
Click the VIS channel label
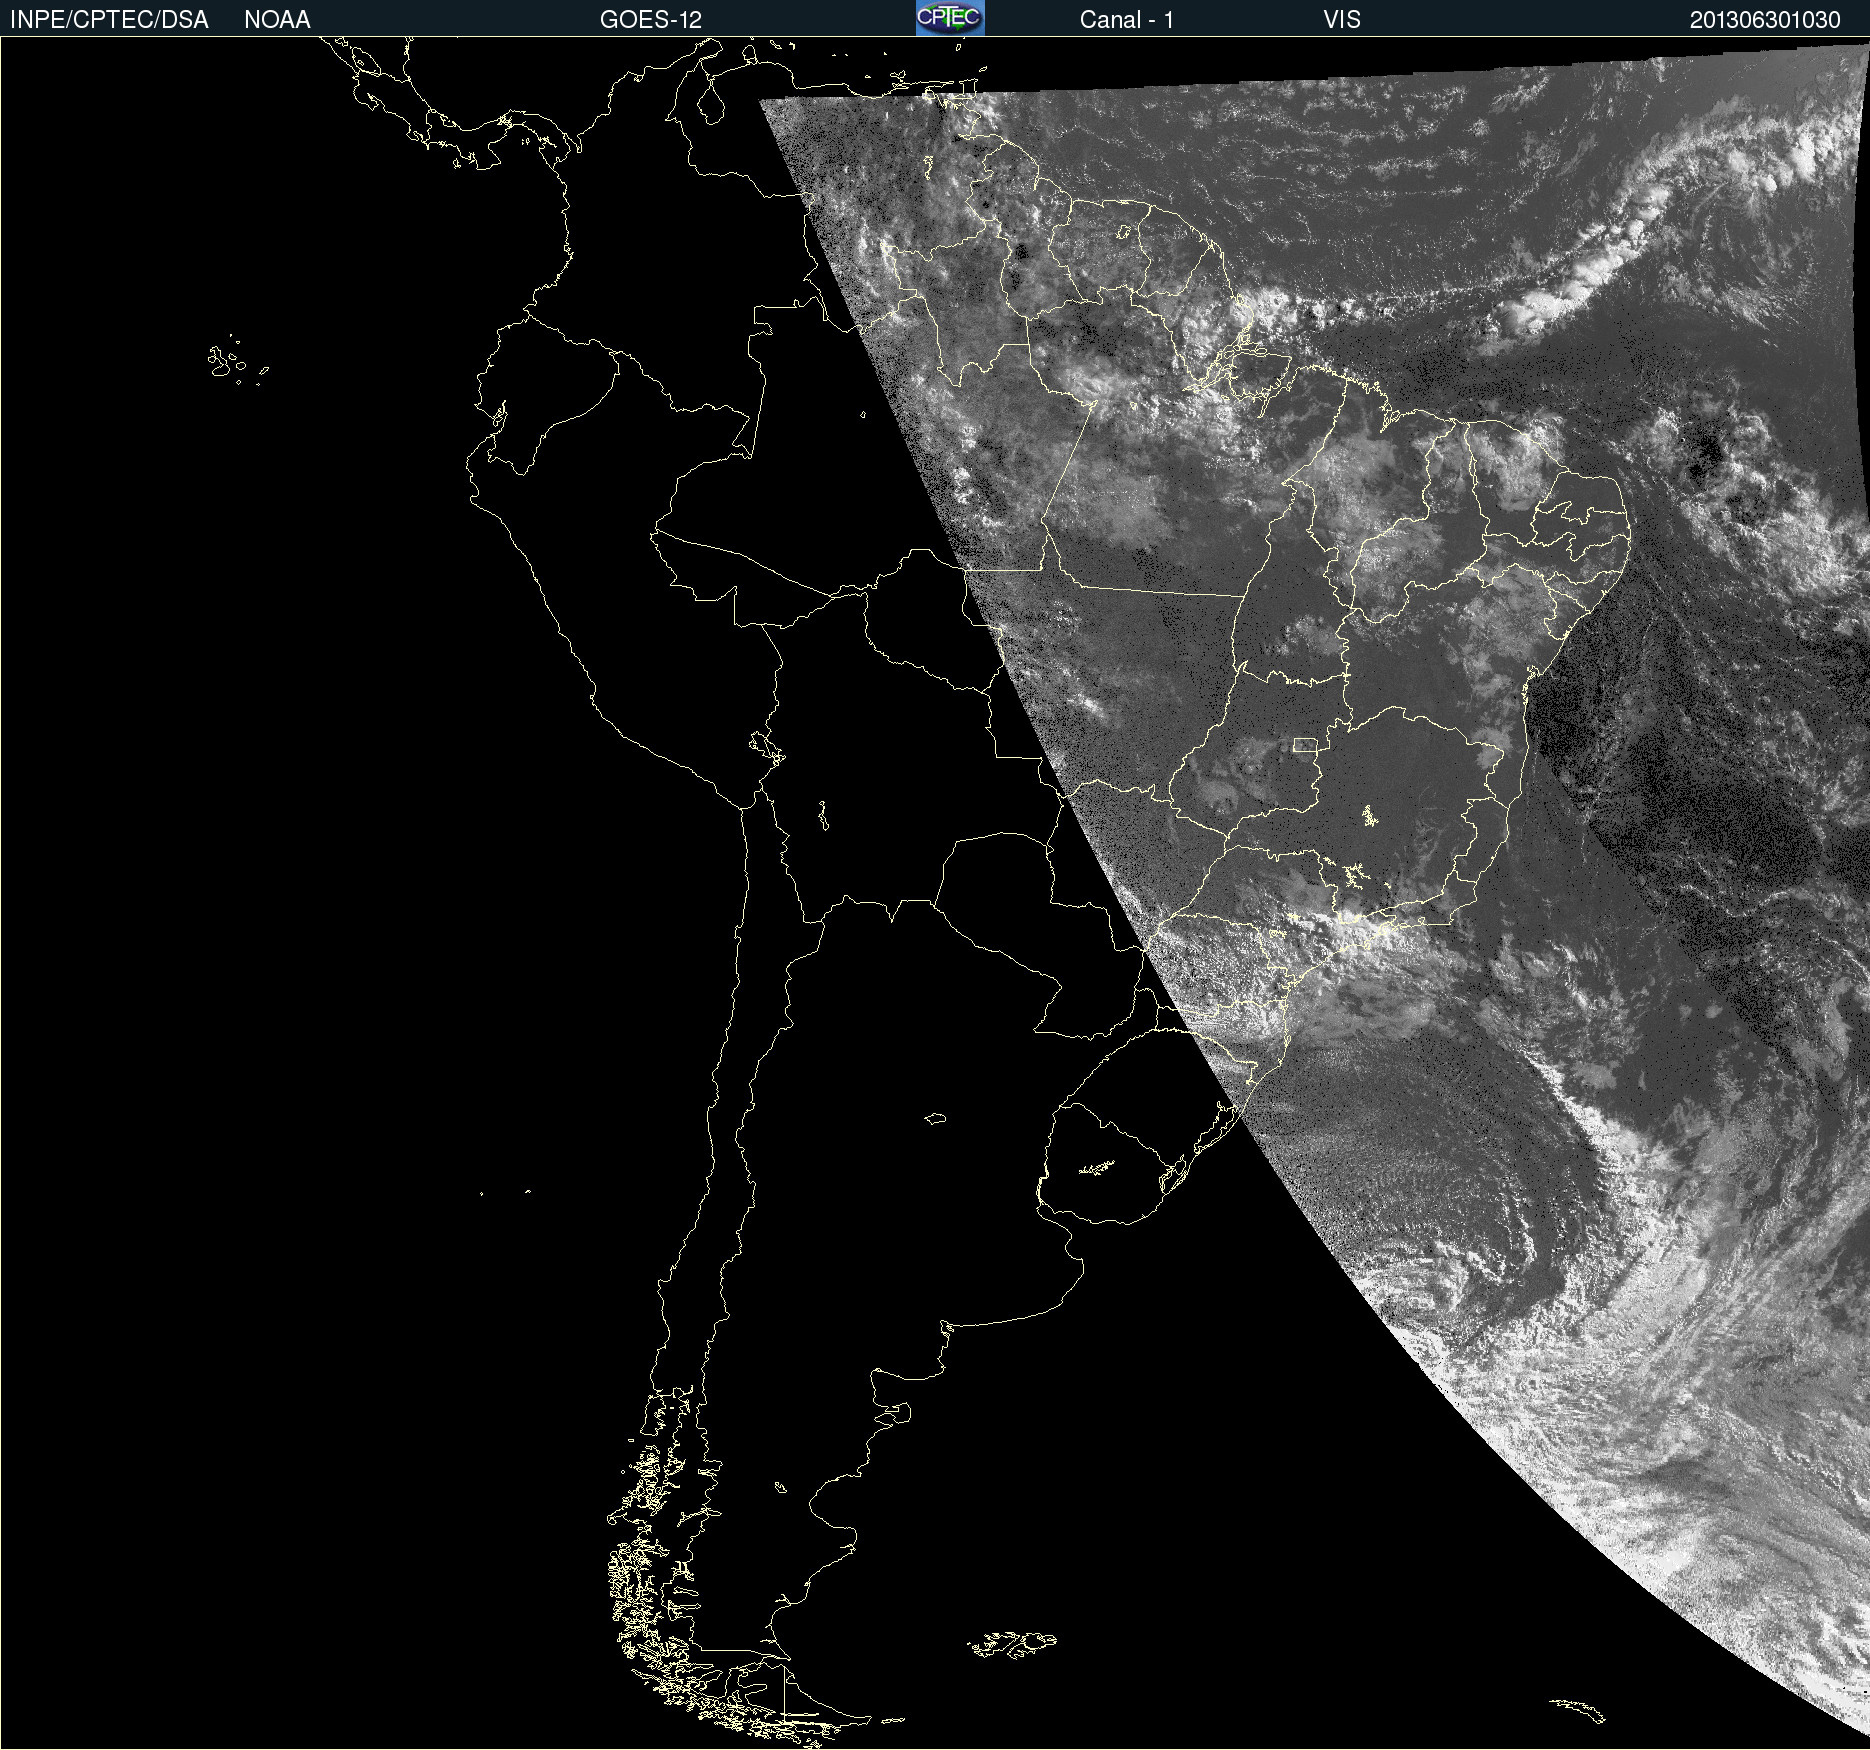tap(1342, 20)
